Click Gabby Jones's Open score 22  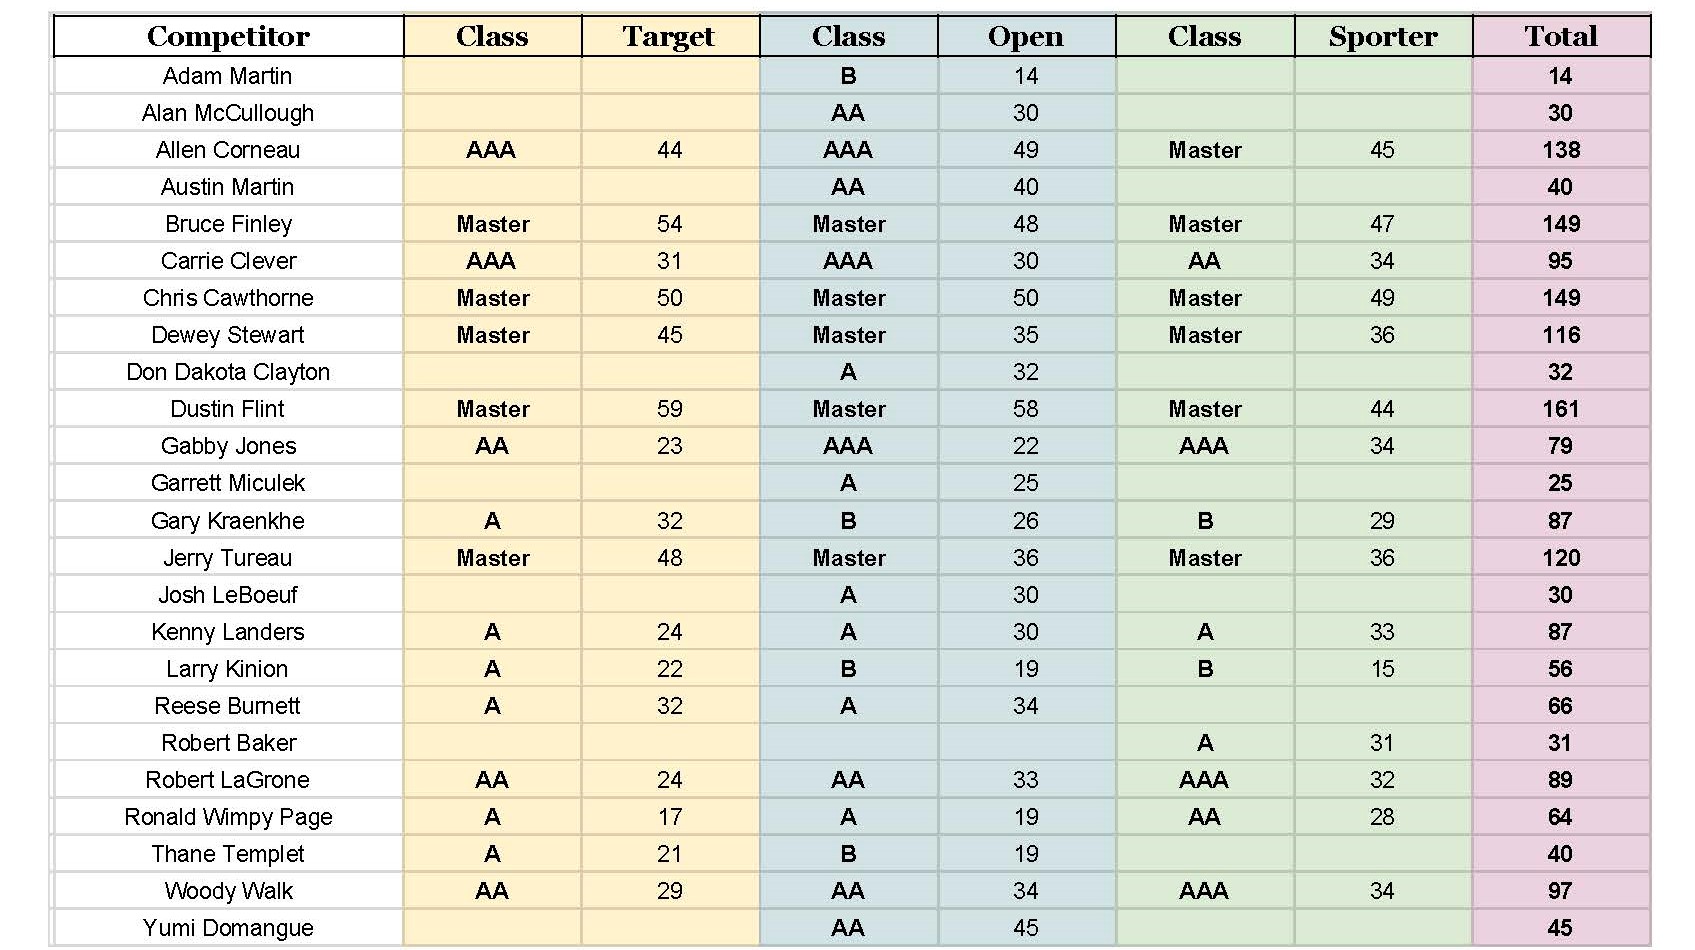[x=1025, y=446]
